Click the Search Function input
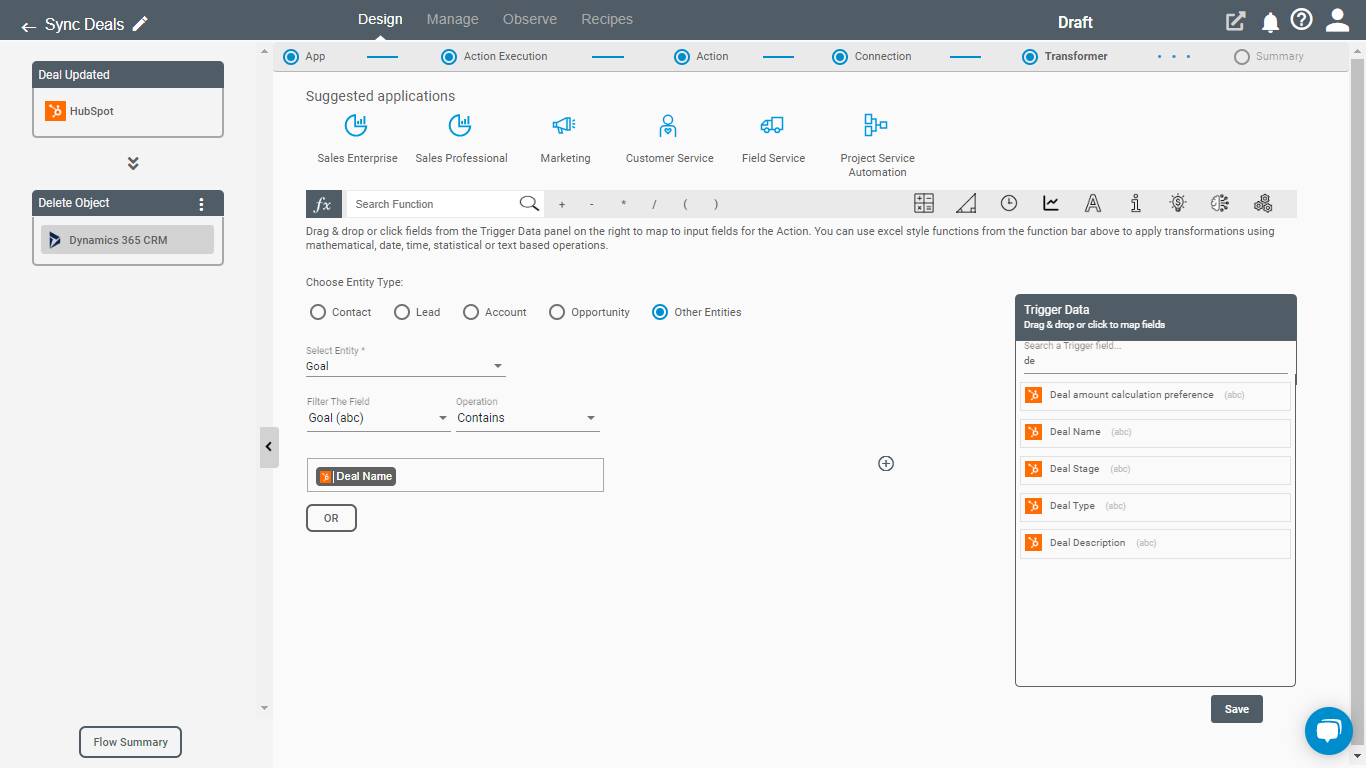The width and height of the screenshot is (1366, 768). click(433, 204)
